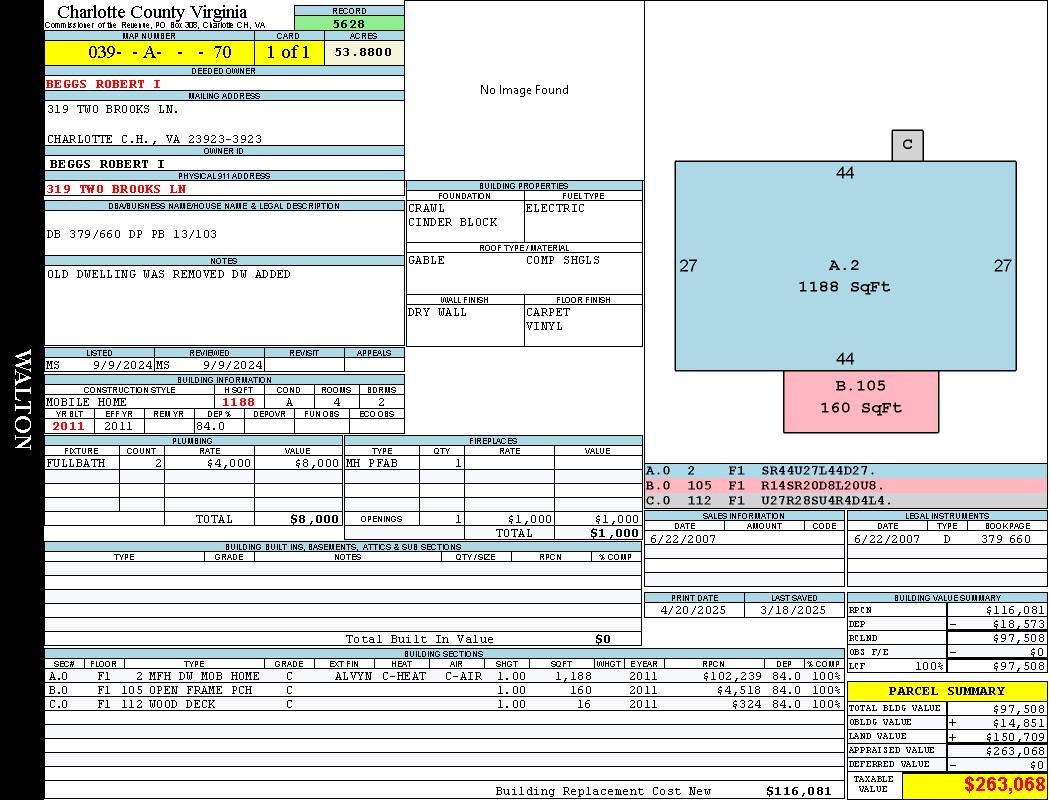Click red H SQFT value 1188
Screen dimensions: 1050x800
(238, 402)
